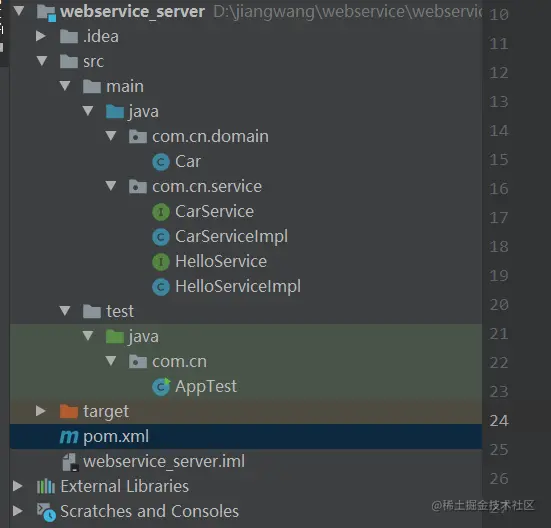Image resolution: width=551 pixels, height=528 pixels.
Task: Select the .idea folder label
Action: coord(101,37)
